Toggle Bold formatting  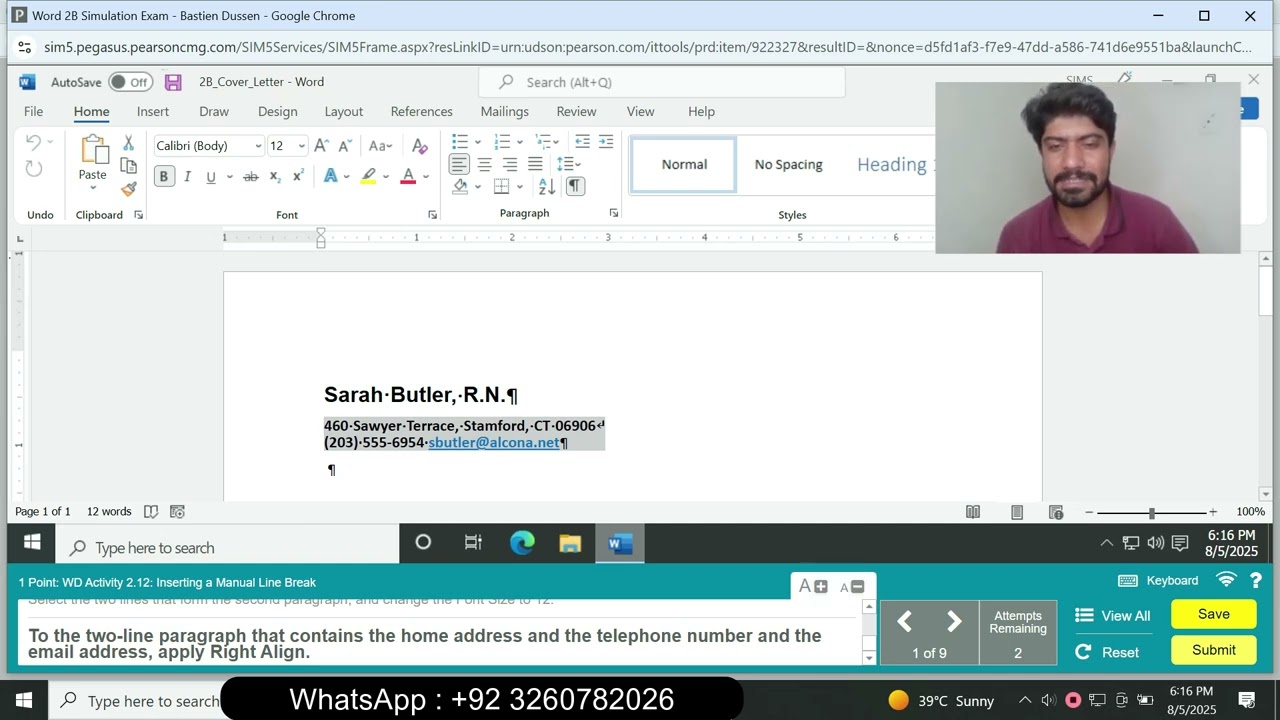click(x=164, y=177)
